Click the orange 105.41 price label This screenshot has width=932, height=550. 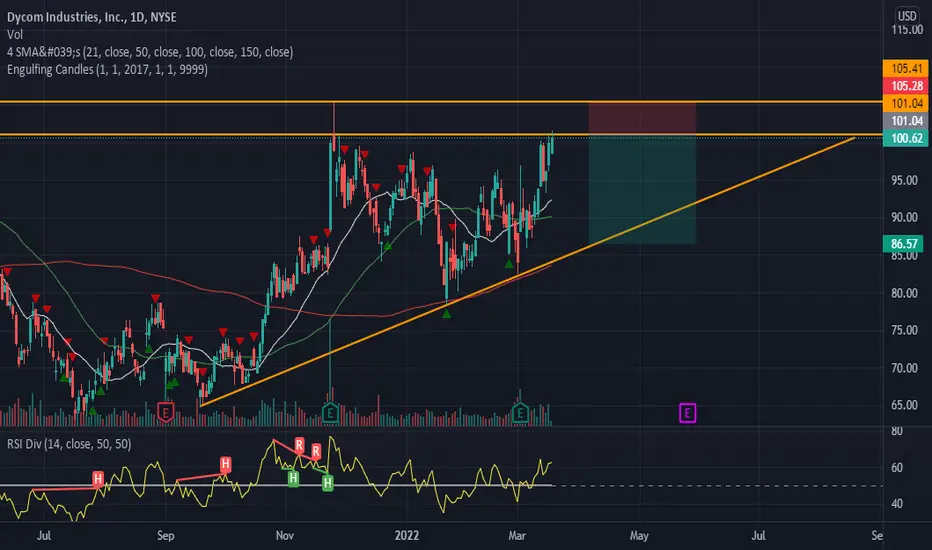coord(905,68)
